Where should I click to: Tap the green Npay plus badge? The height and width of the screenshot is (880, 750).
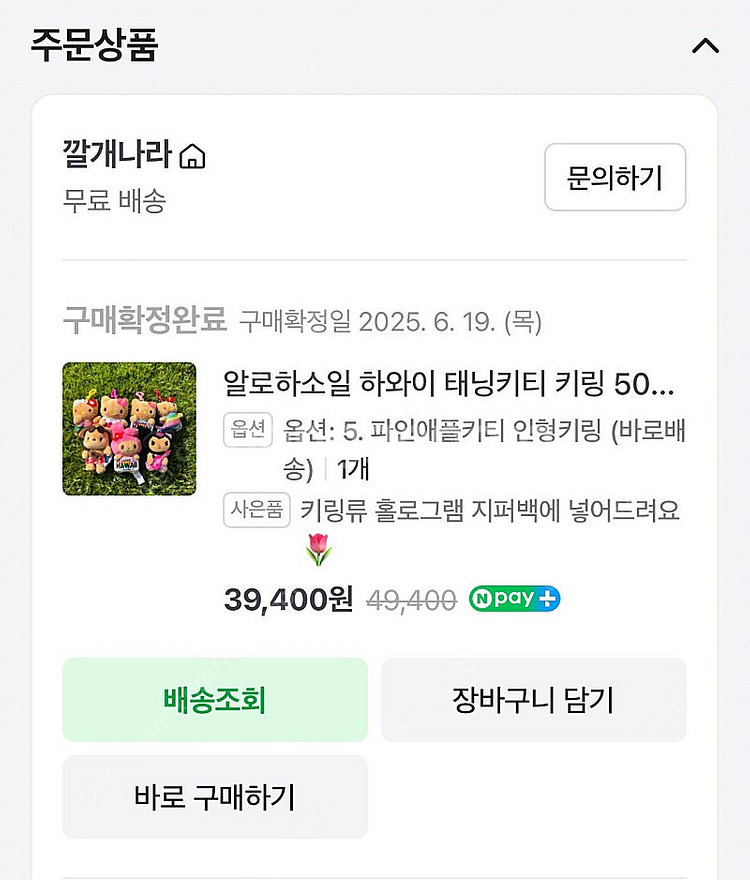pyautogui.click(x=514, y=599)
